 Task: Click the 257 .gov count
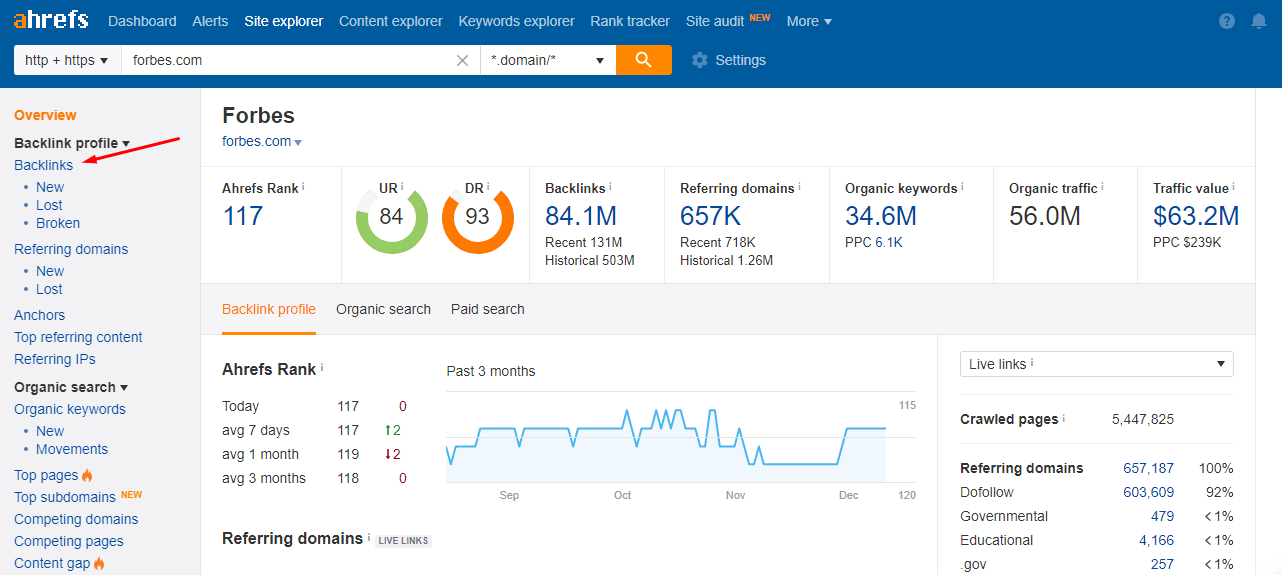[x=1162, y=564]
